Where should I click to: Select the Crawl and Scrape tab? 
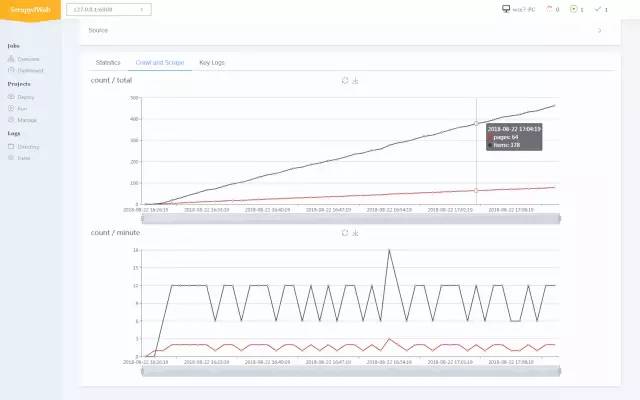tap(160, 62)
